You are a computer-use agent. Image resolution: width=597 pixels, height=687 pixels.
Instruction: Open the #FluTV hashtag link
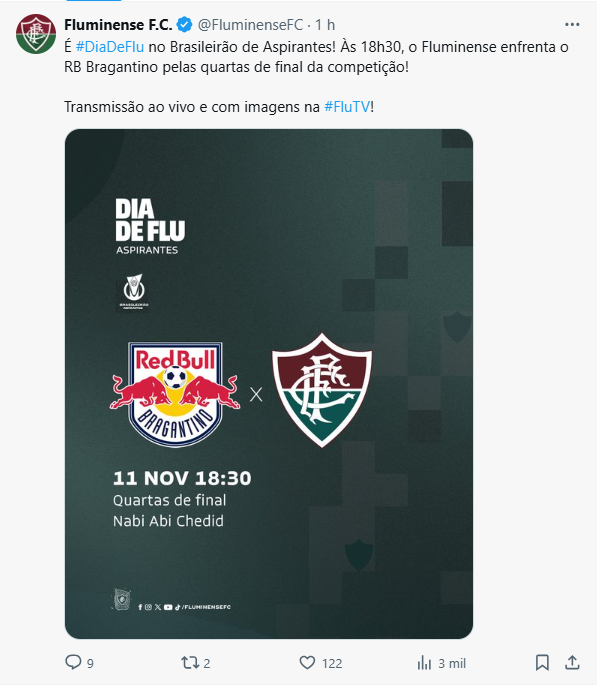(347, 107)
